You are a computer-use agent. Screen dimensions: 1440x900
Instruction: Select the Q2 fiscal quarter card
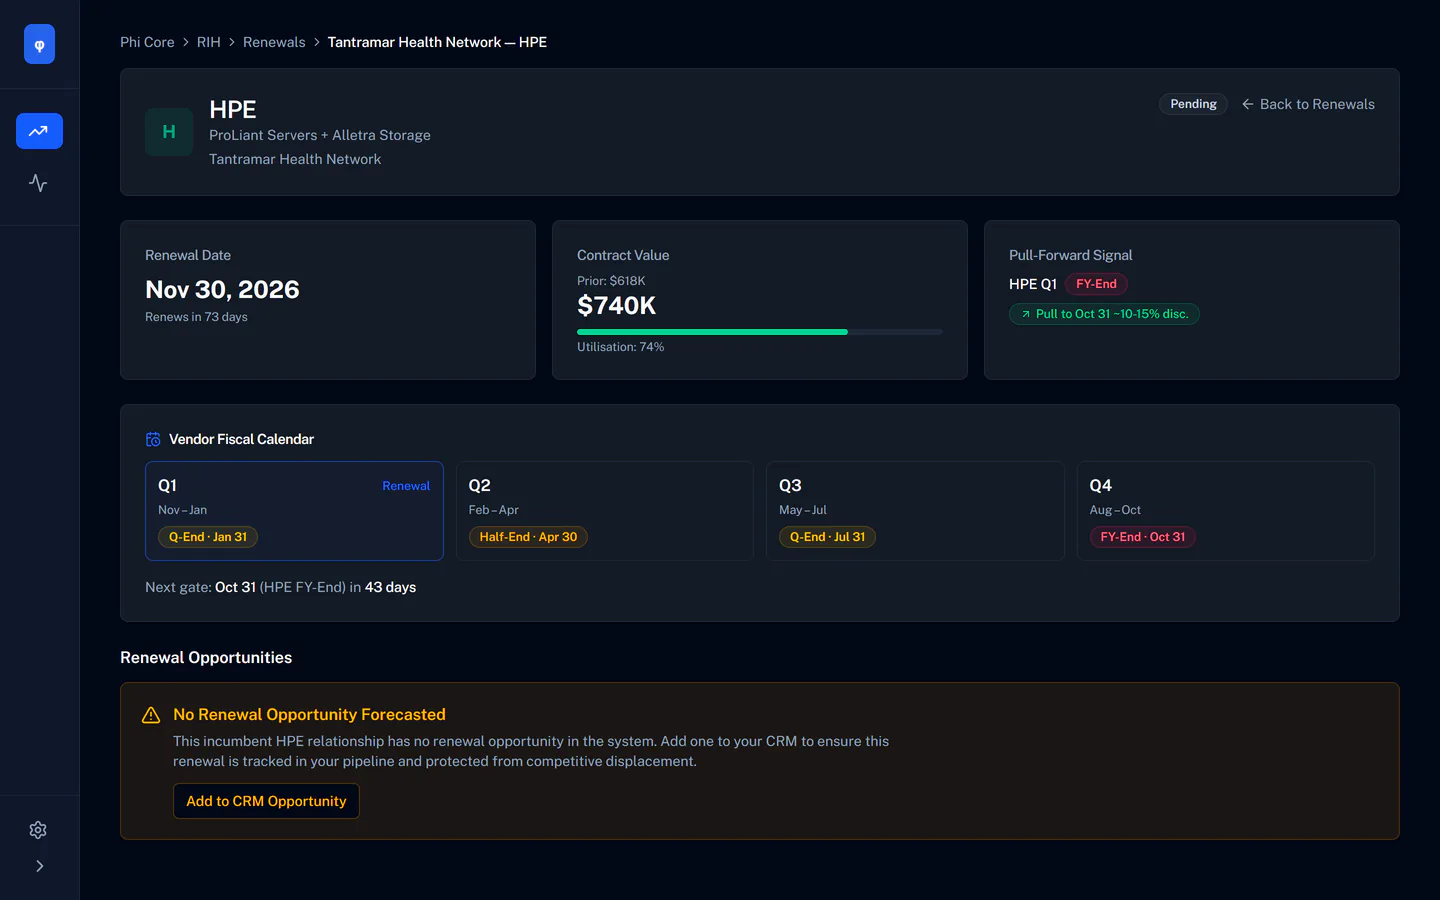[x=605, y=511]
